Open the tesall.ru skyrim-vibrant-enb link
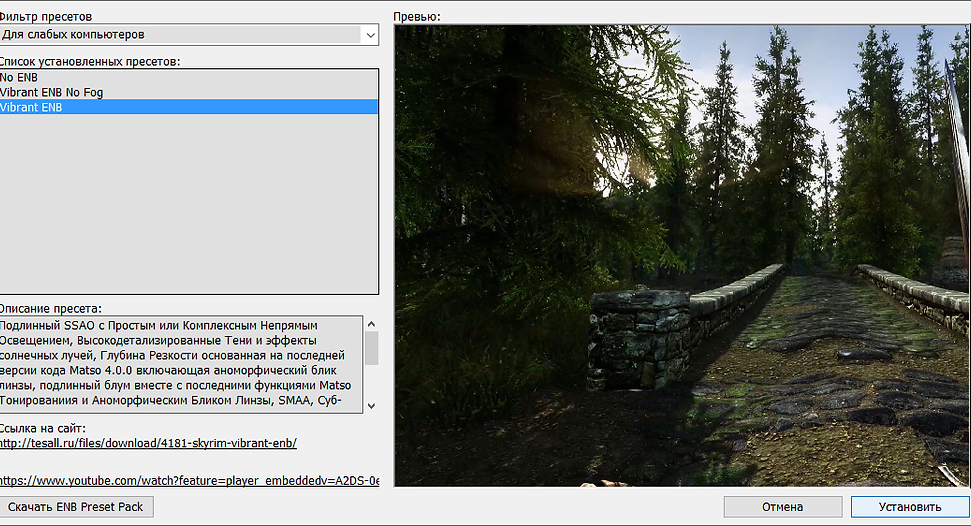 point(148,443)
